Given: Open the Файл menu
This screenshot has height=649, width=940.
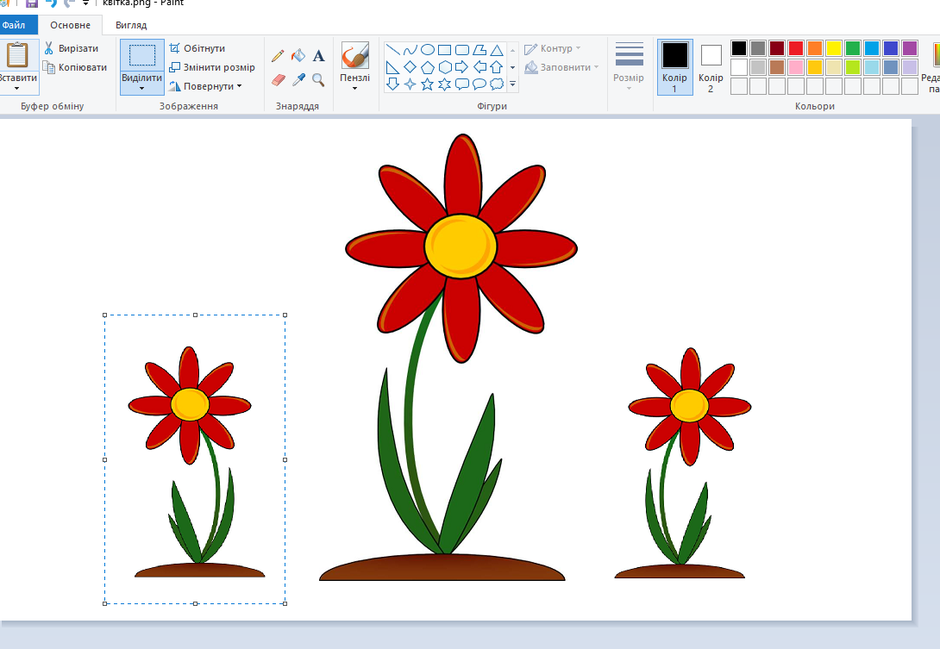Looking at the screenshot, I should pyautogui.click(x=13, y=25).
